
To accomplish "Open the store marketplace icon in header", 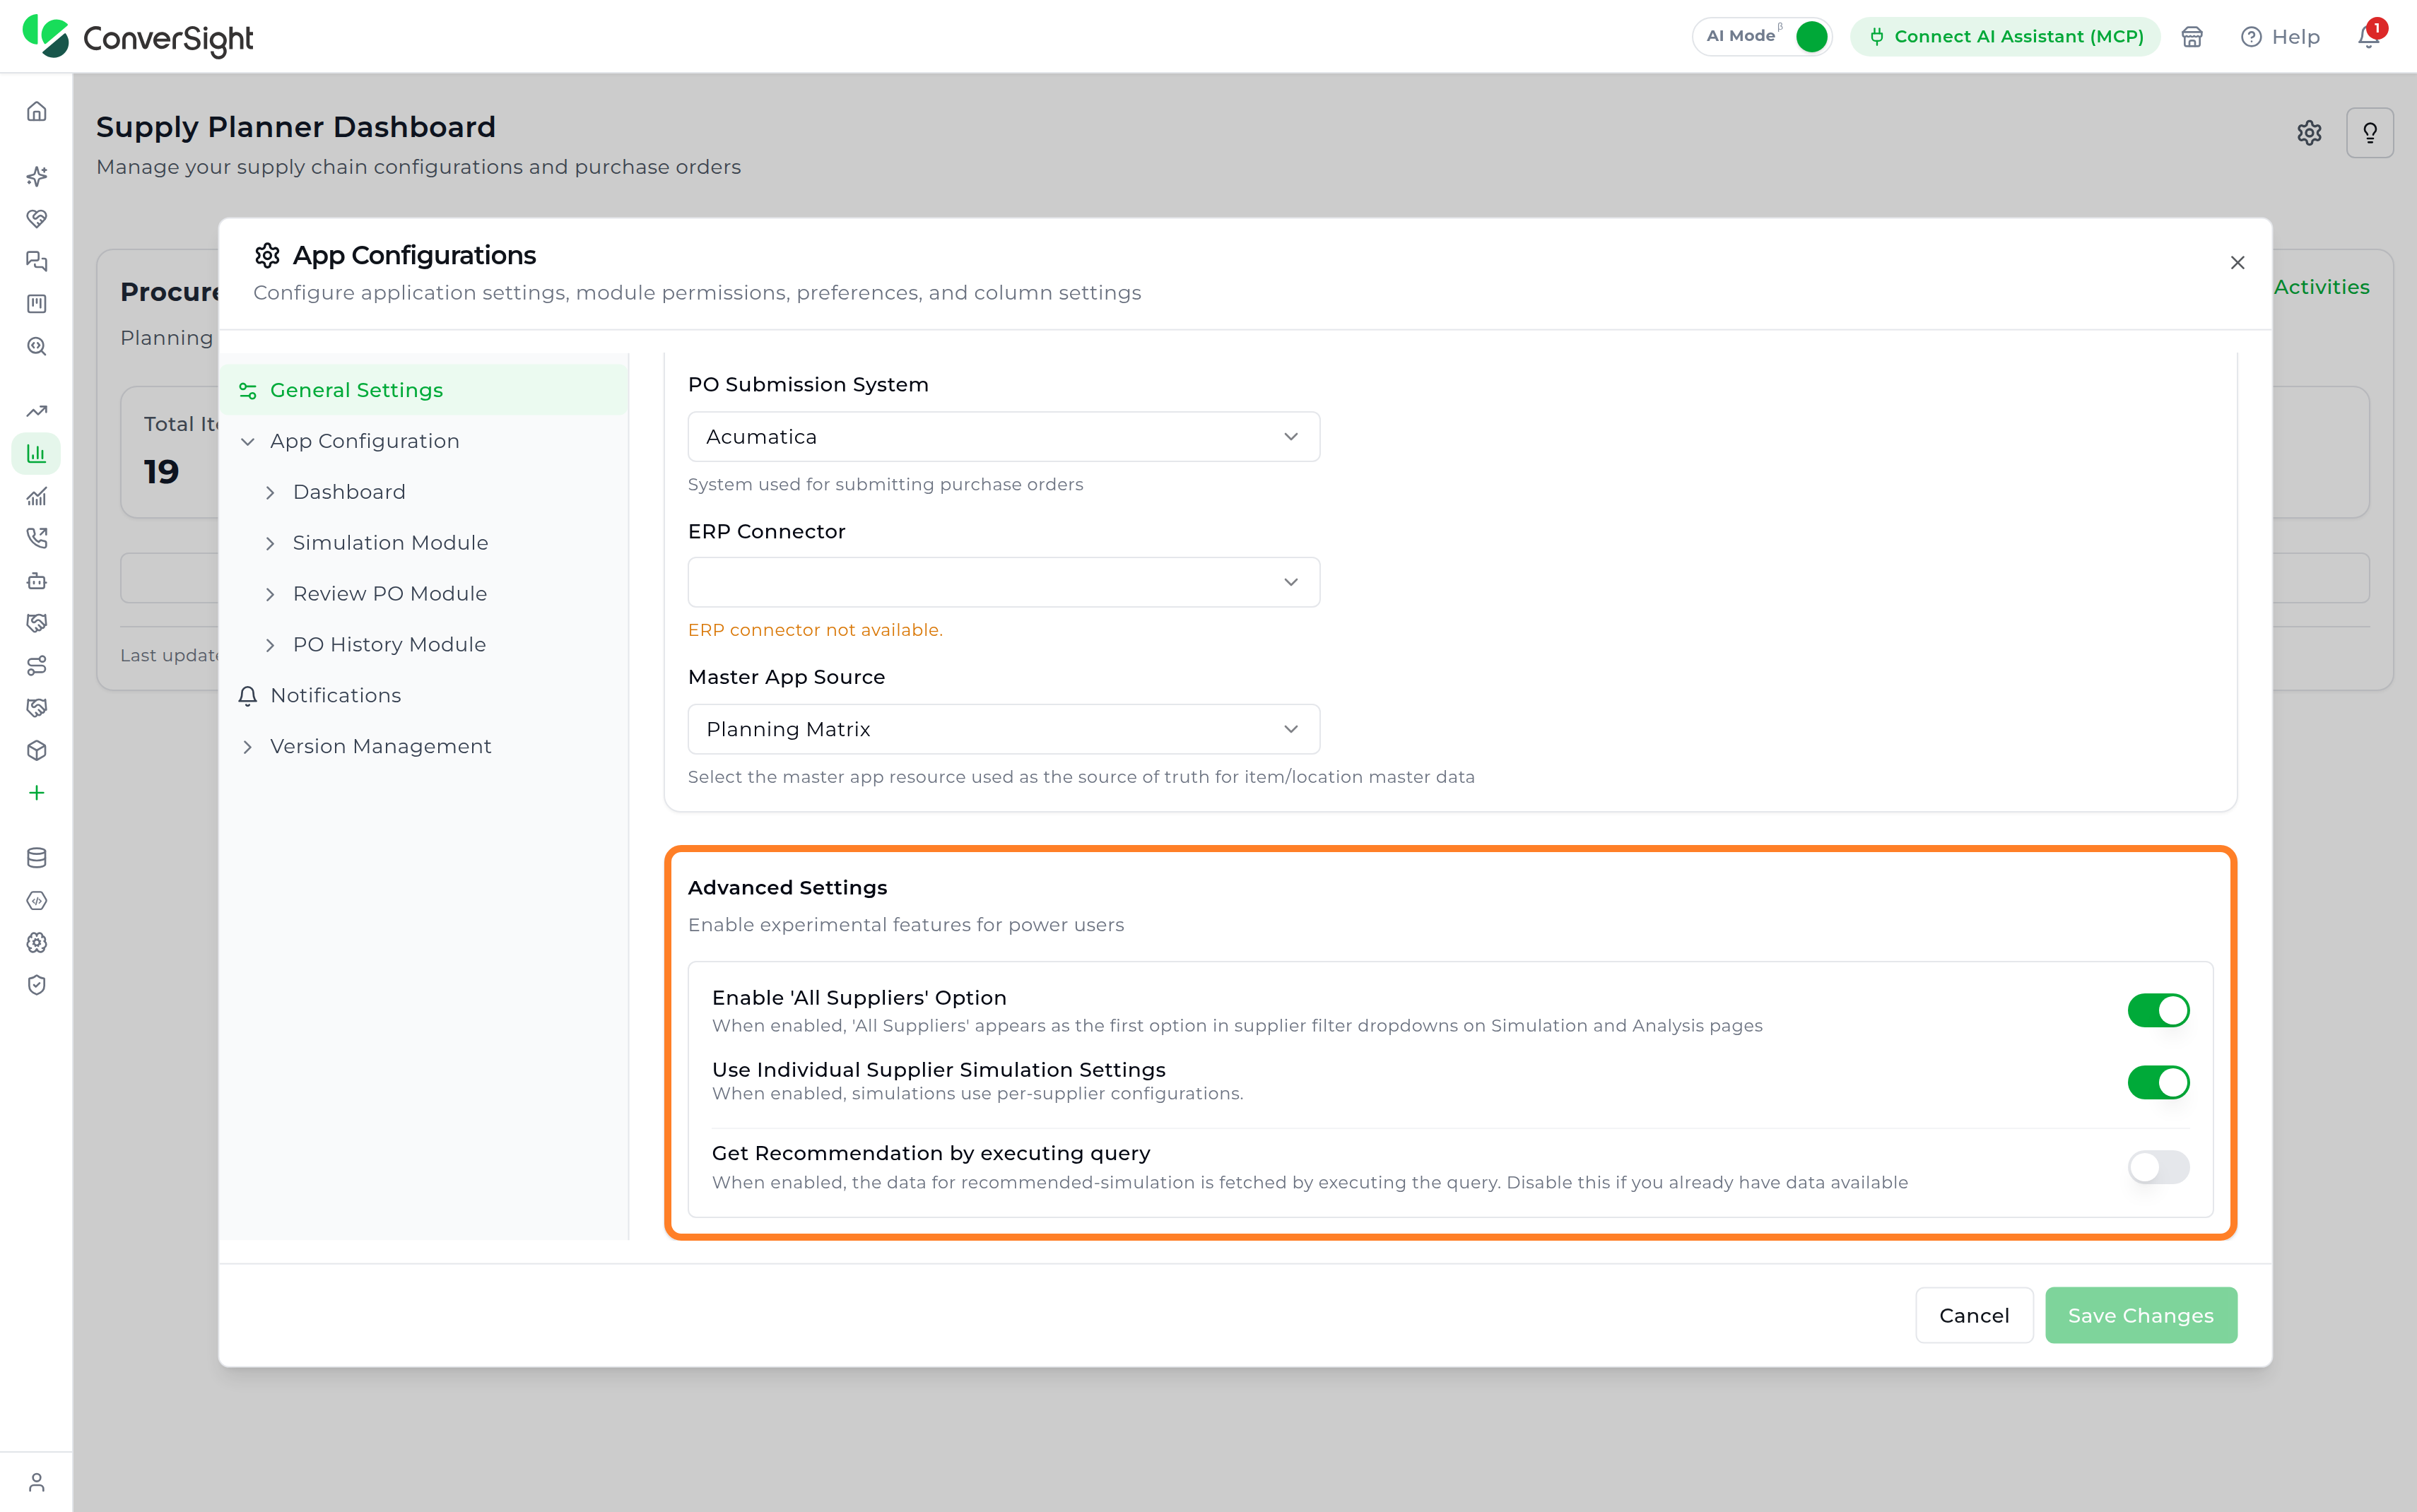I will 2192,37.
